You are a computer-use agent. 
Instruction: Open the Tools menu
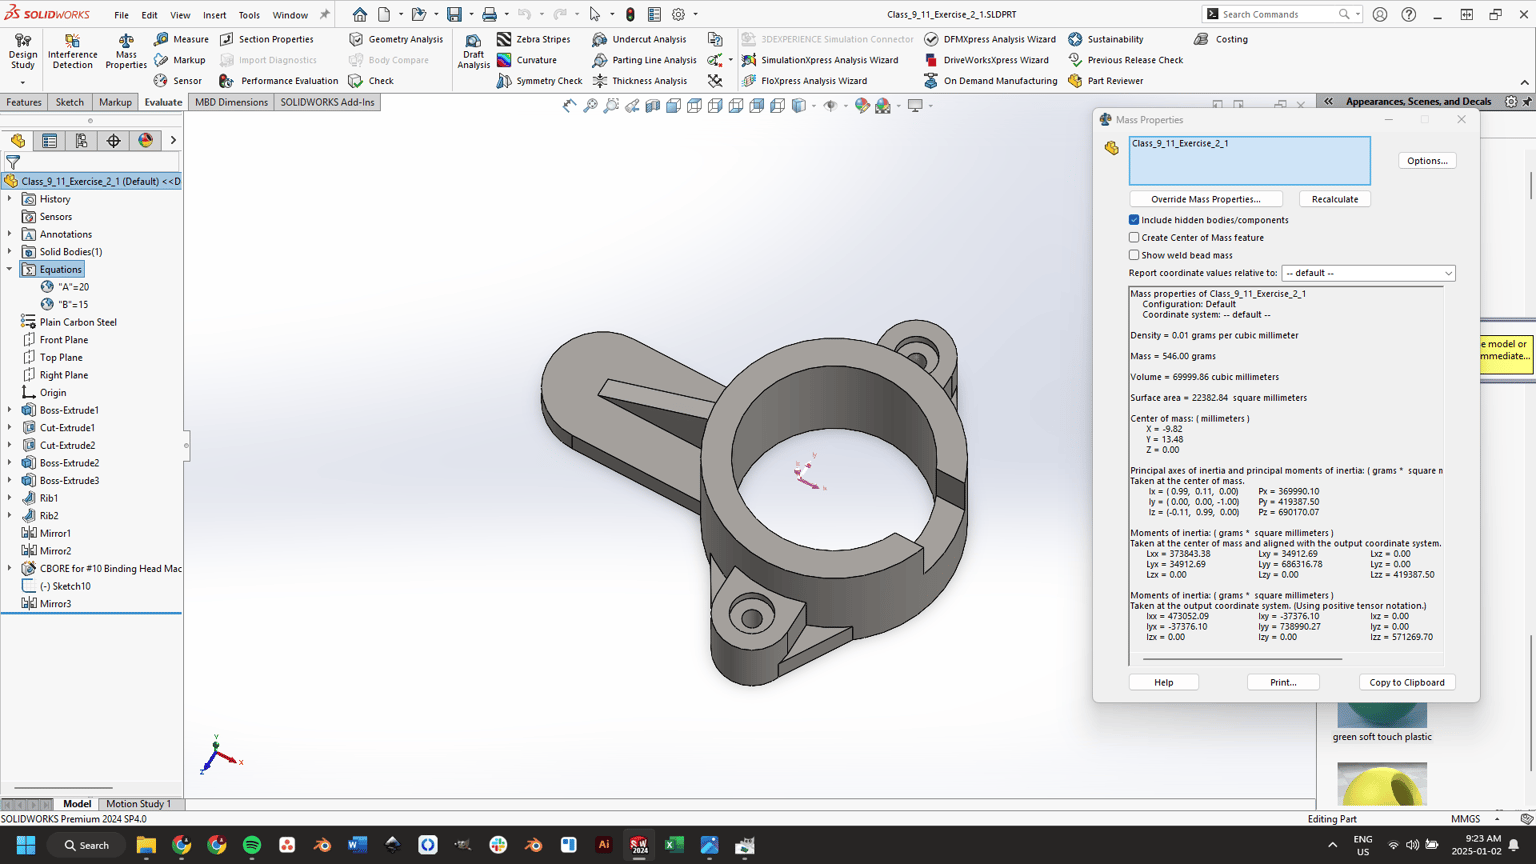point(249,15)
